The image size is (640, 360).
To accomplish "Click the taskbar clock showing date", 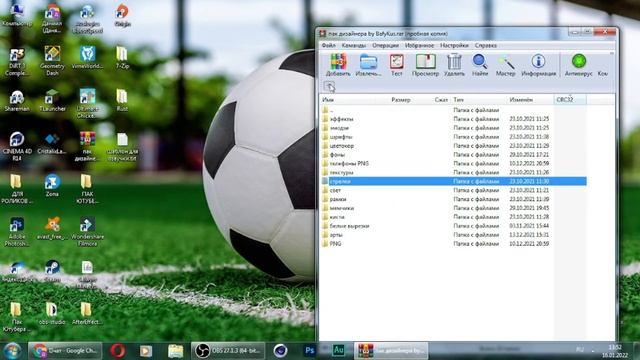I will [x=615, y=351].
